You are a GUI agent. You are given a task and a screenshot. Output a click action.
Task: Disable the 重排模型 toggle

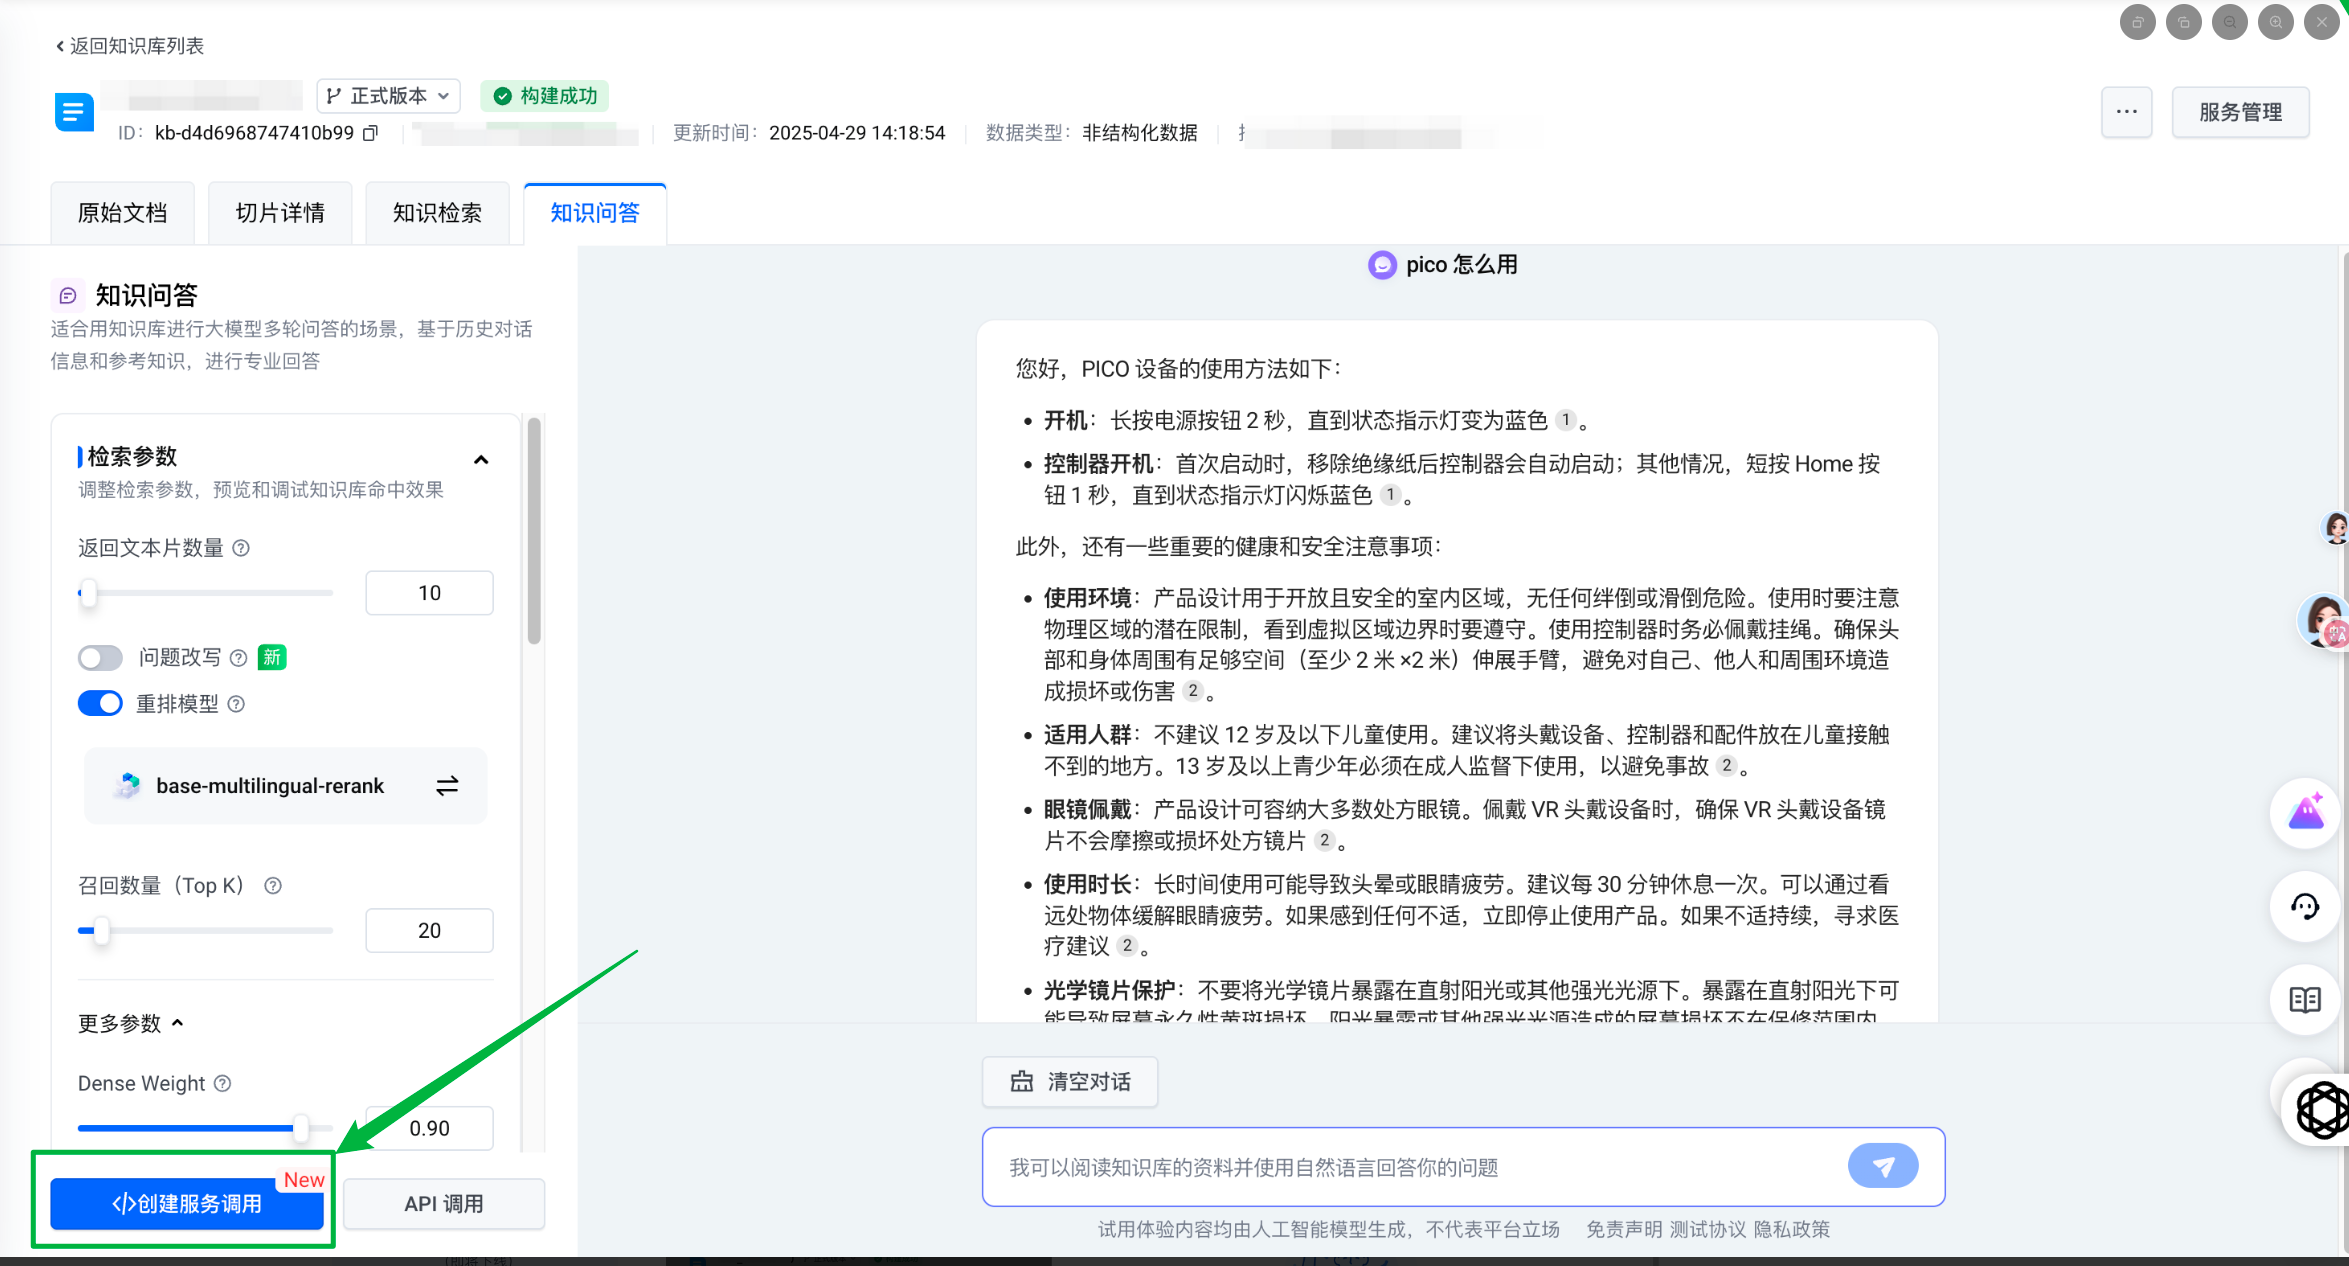tap(100, 704)
